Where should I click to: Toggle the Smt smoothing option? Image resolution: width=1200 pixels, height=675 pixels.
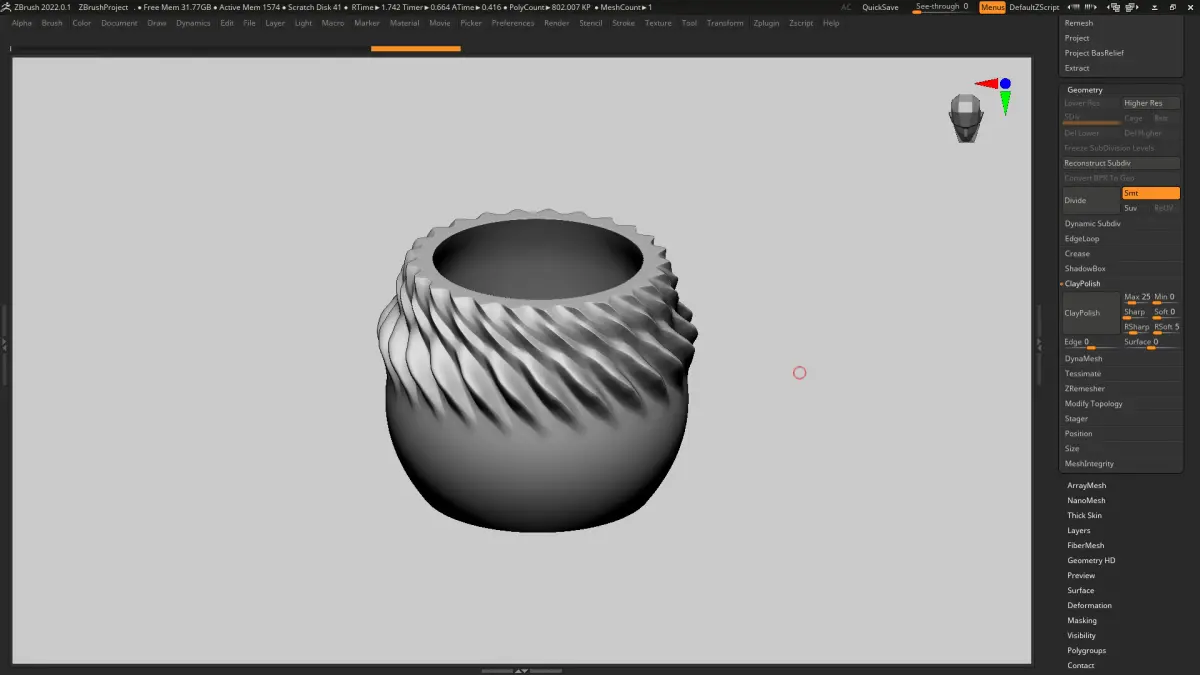coord(1151,193)
